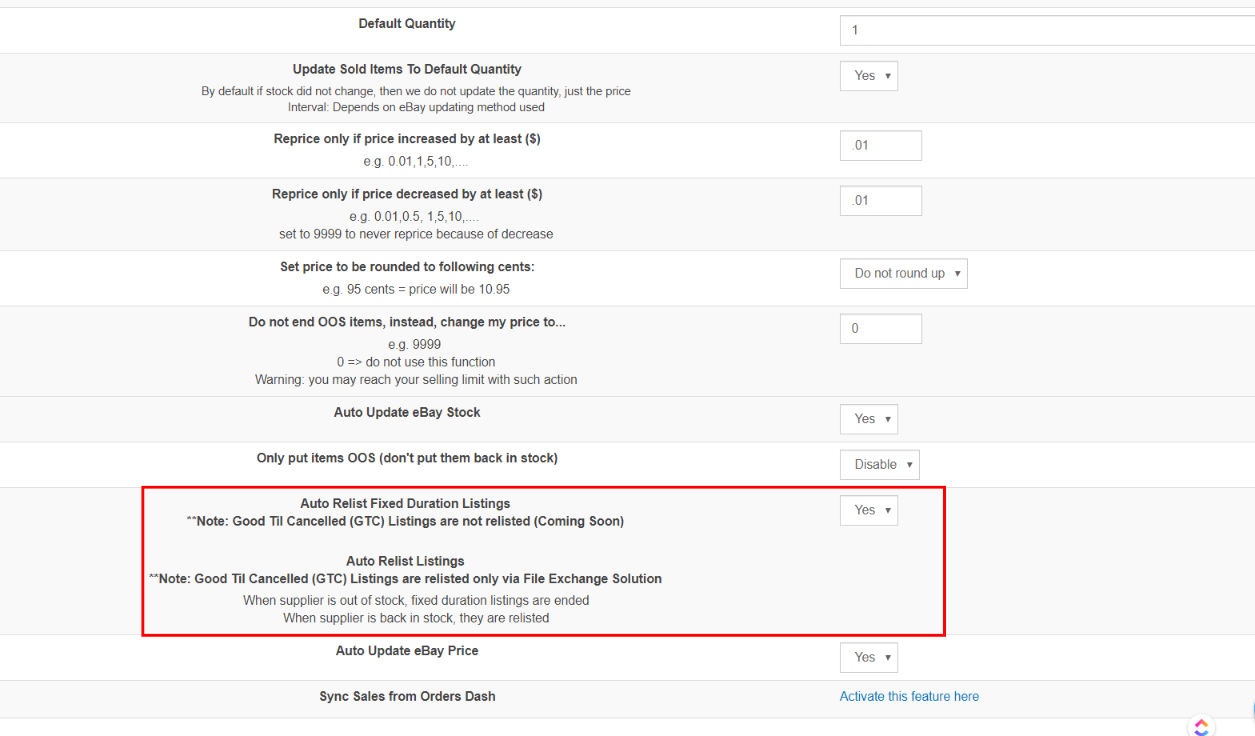Open the ClickUp widget icon at bottom right
The image size is (1255, 736).
coord(1201,726)
